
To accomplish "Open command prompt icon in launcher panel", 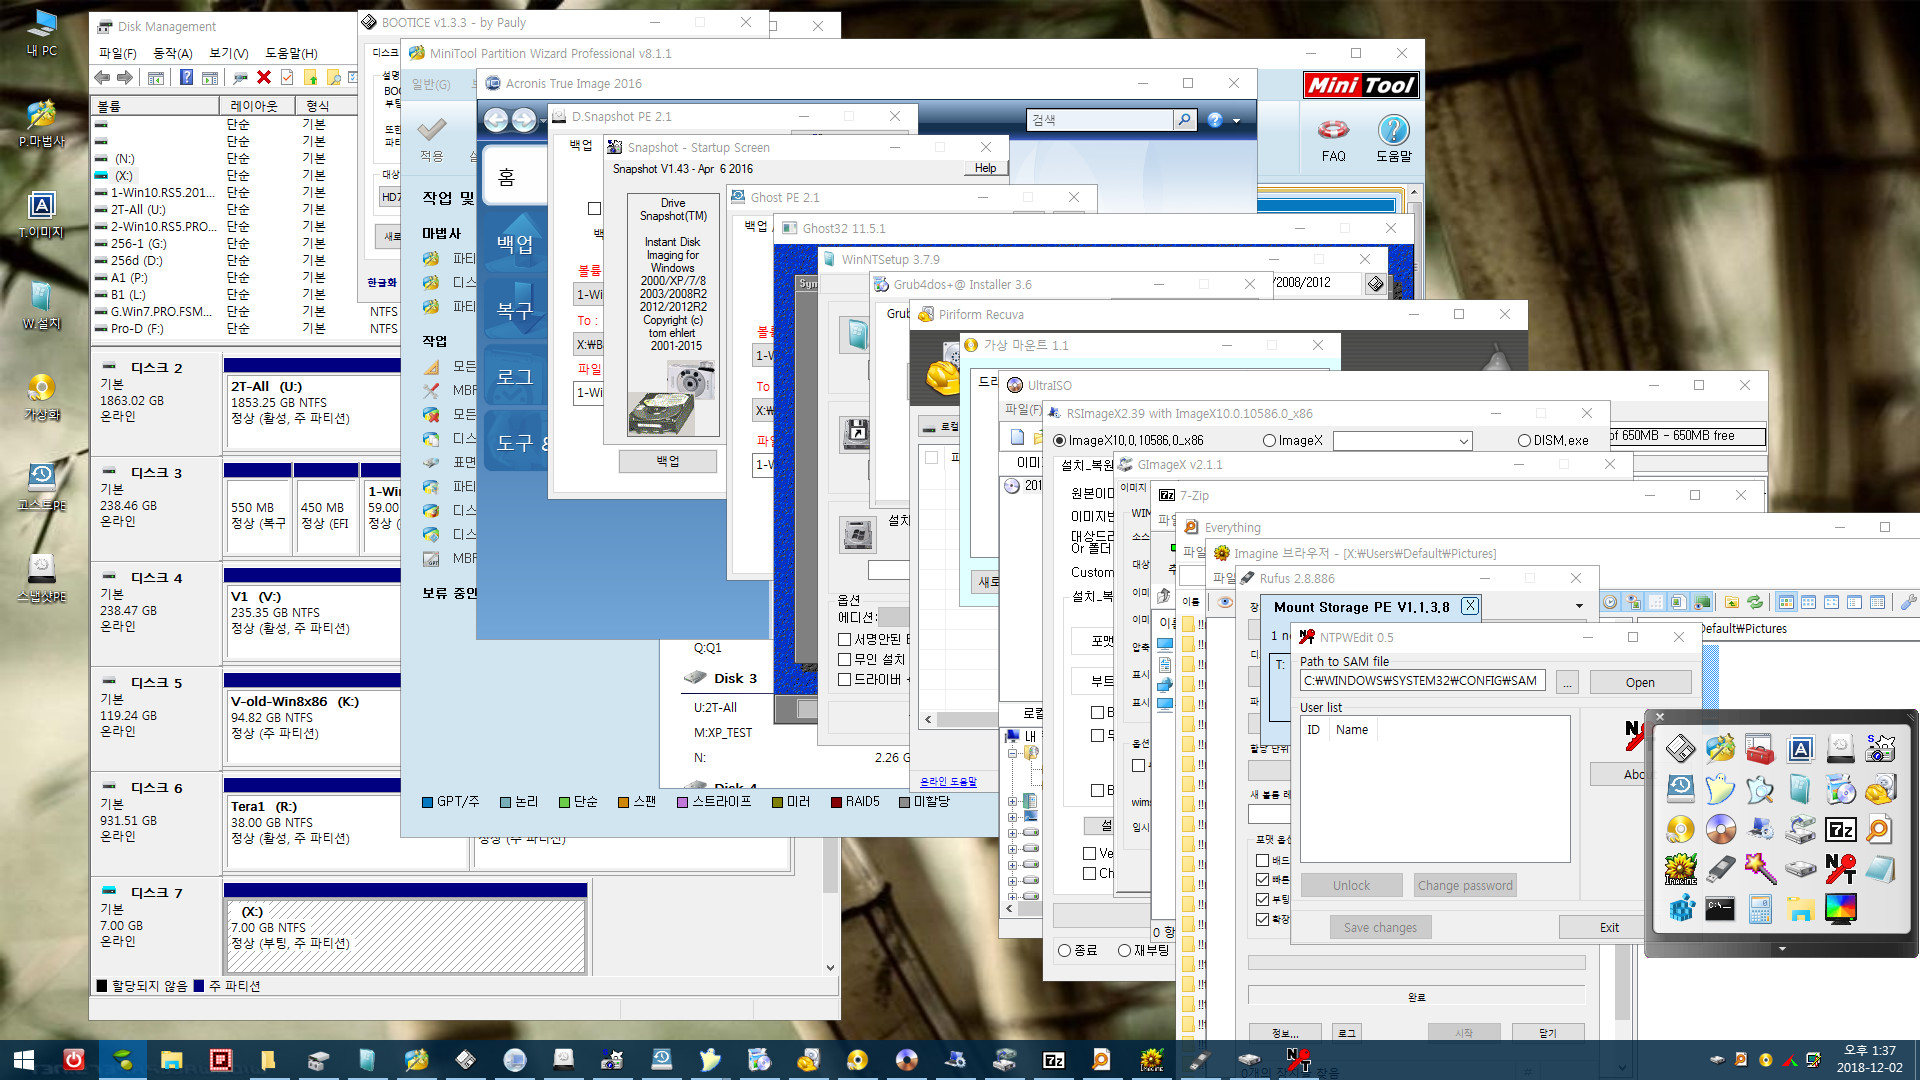I will point(1720,909).
